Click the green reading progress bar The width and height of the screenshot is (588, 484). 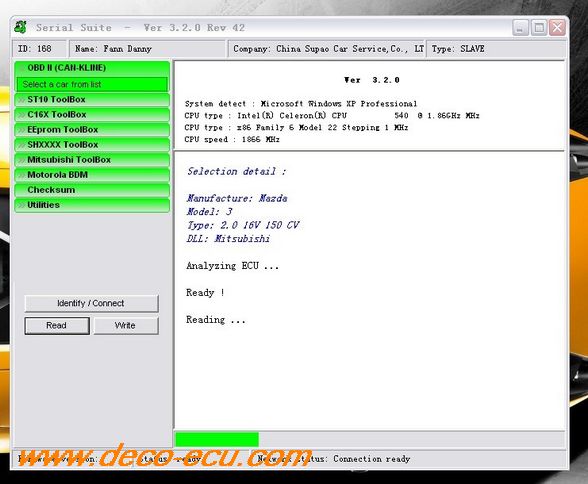coord(217,439)
